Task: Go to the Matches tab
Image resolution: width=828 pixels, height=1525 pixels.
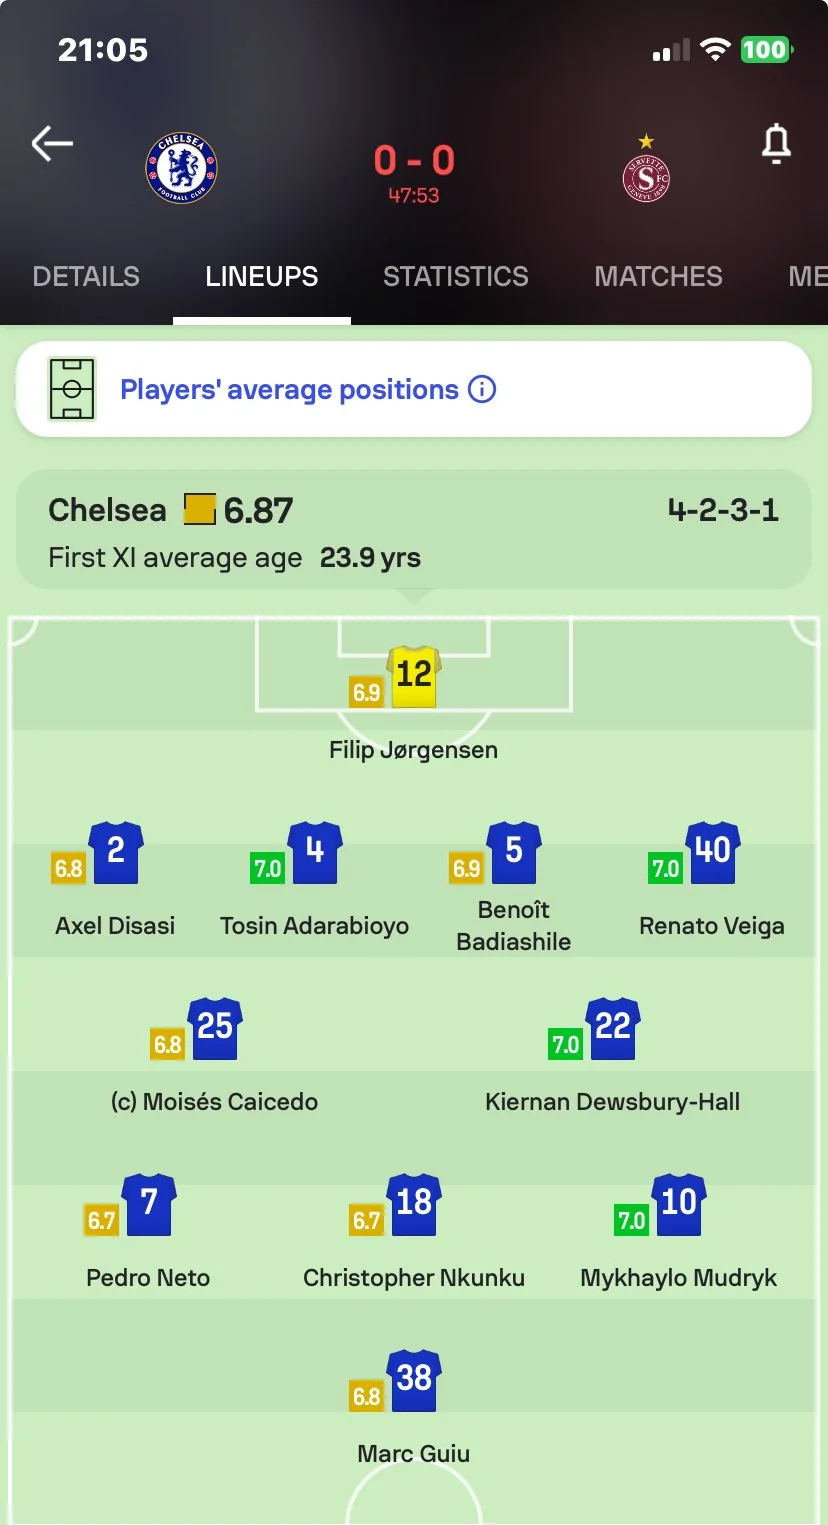Action: [x=658, y=277]
